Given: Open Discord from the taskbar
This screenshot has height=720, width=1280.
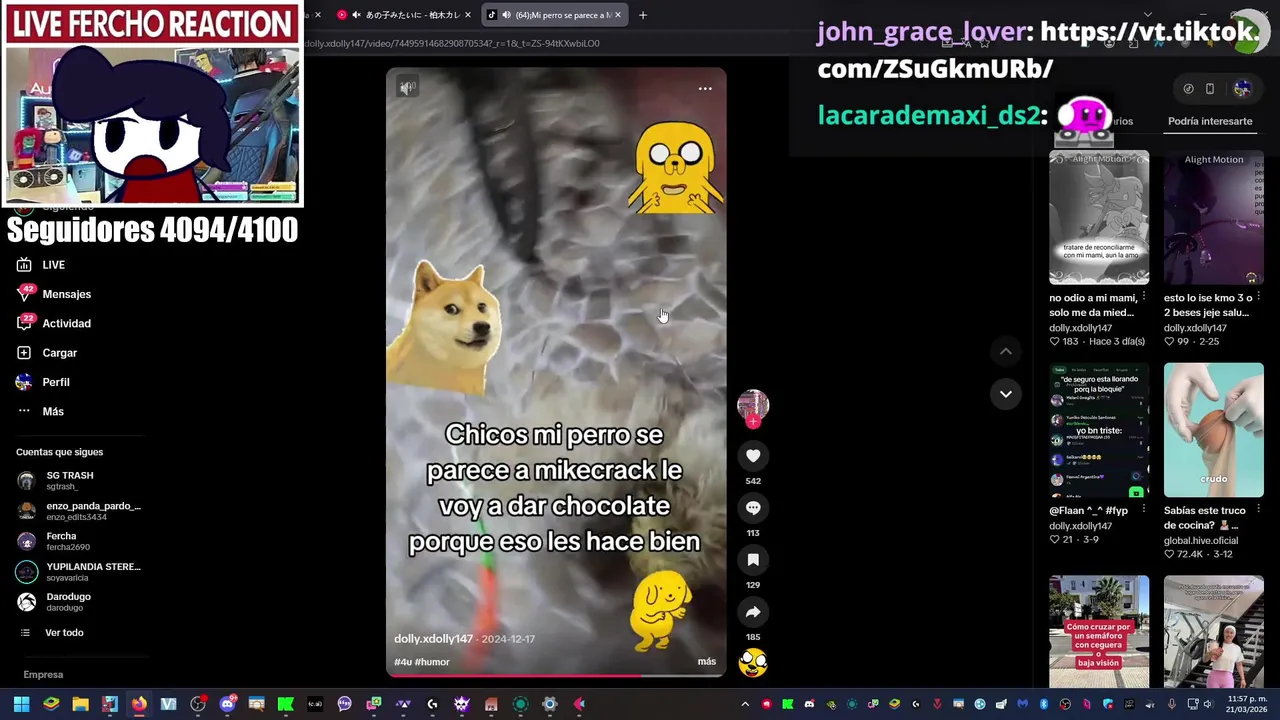Looking at the screenshot, I should click(x=227, y=704).
